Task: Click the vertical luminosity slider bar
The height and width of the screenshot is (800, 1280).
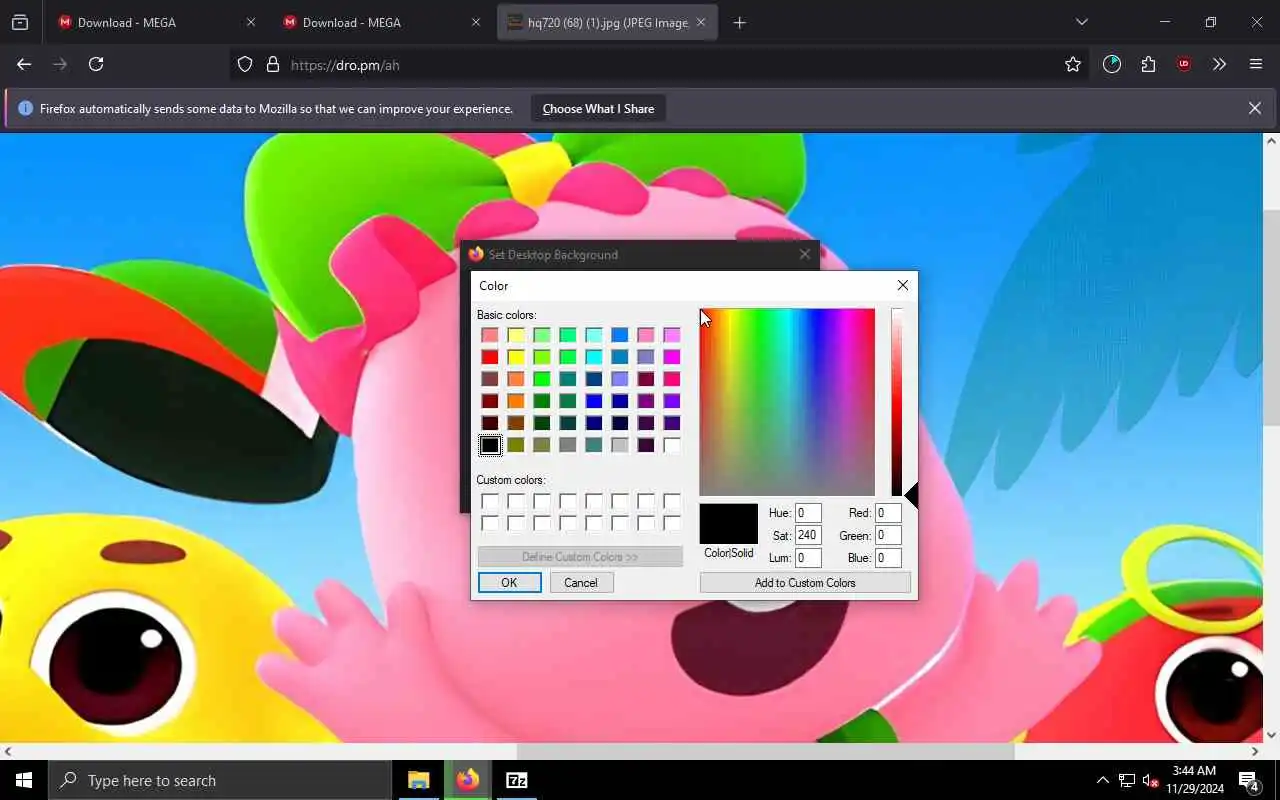Action: click(897, 402)
